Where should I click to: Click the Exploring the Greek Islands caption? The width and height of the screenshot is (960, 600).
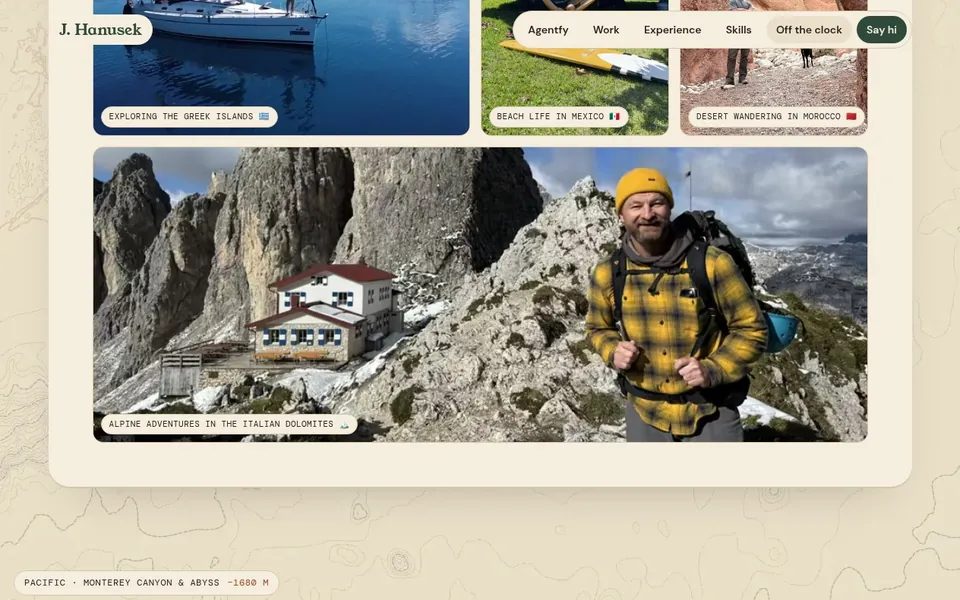189,116
